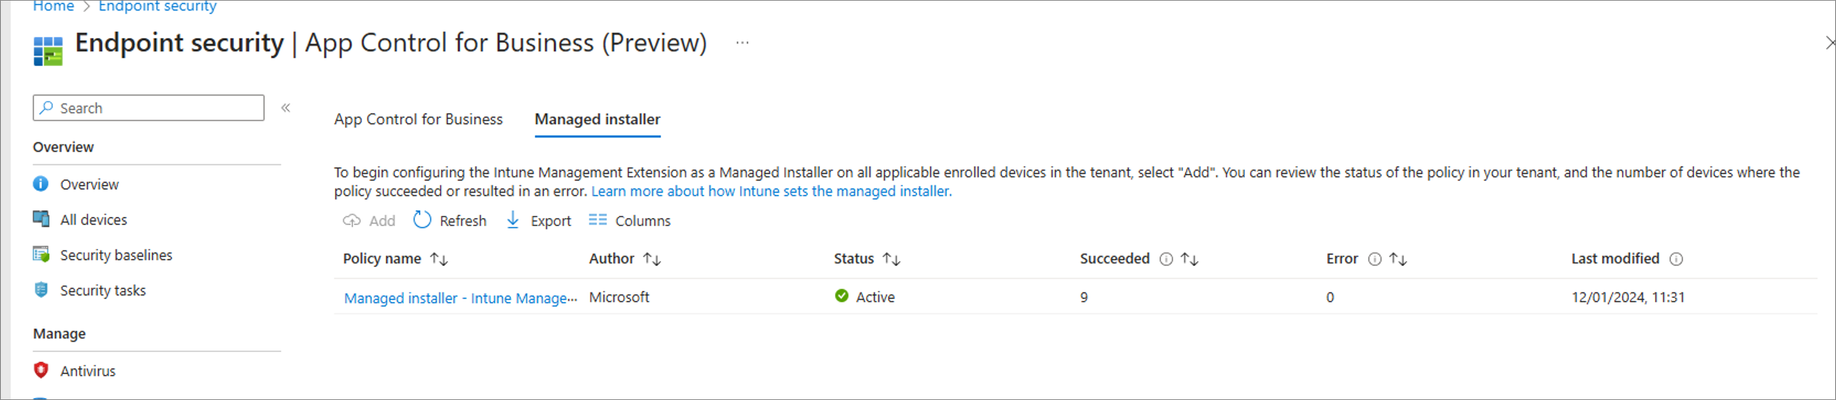Viewport: 1836px width, 400px height.
Task: Click the green Active status check icon
Action: pyautogui.click(x=842, y=296)
